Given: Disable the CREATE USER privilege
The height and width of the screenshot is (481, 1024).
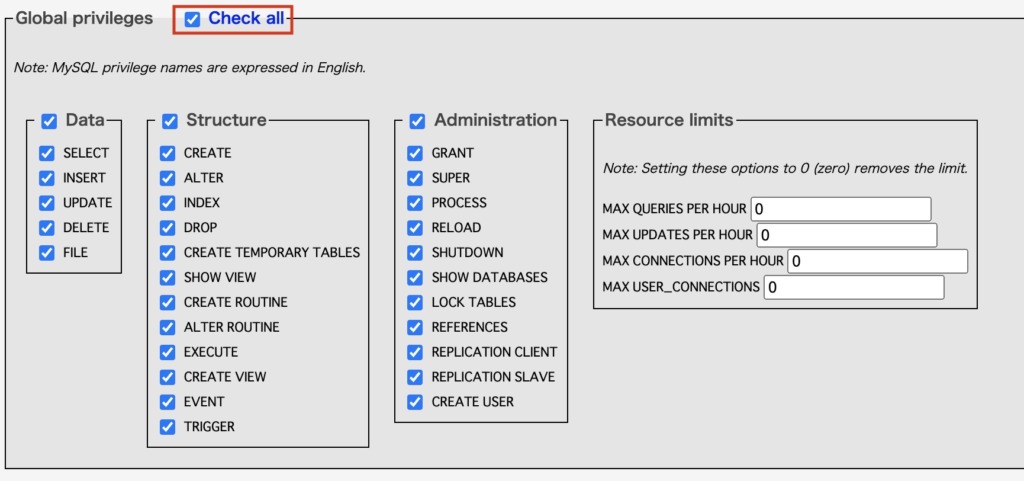Looking at the screenshot, I should [x=415, y=402].
